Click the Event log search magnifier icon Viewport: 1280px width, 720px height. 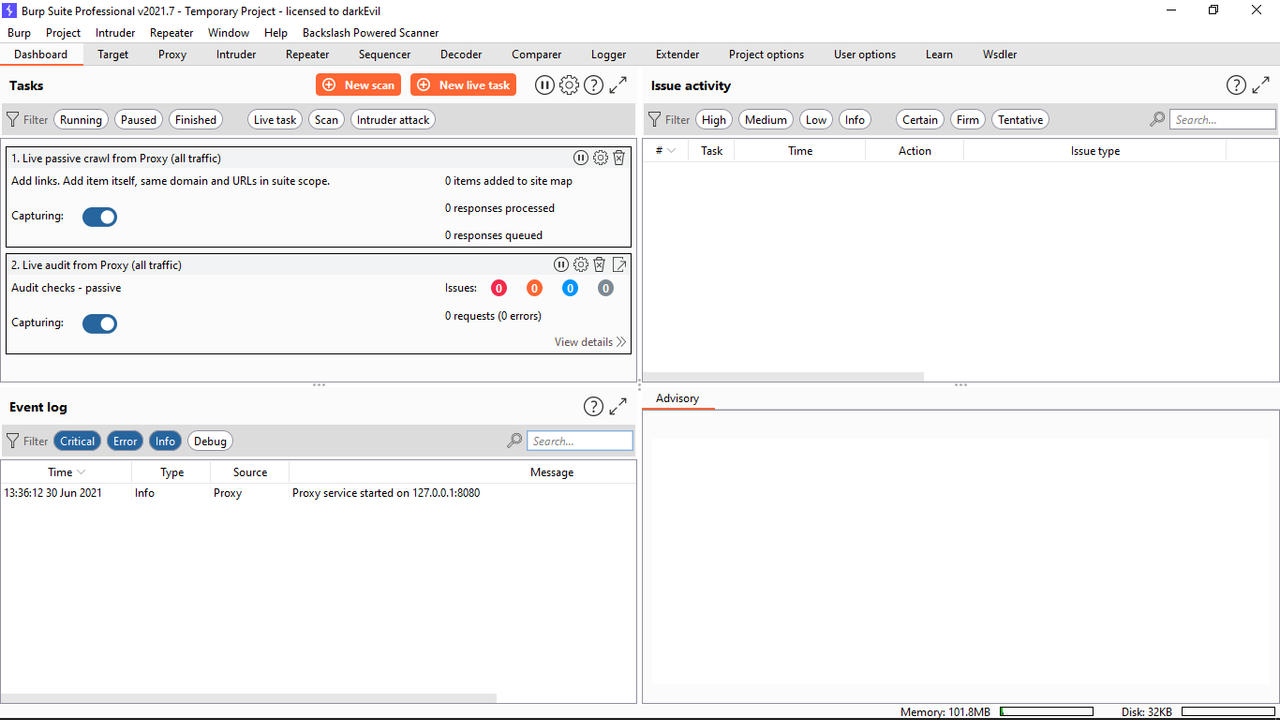[x=514, y=440]
